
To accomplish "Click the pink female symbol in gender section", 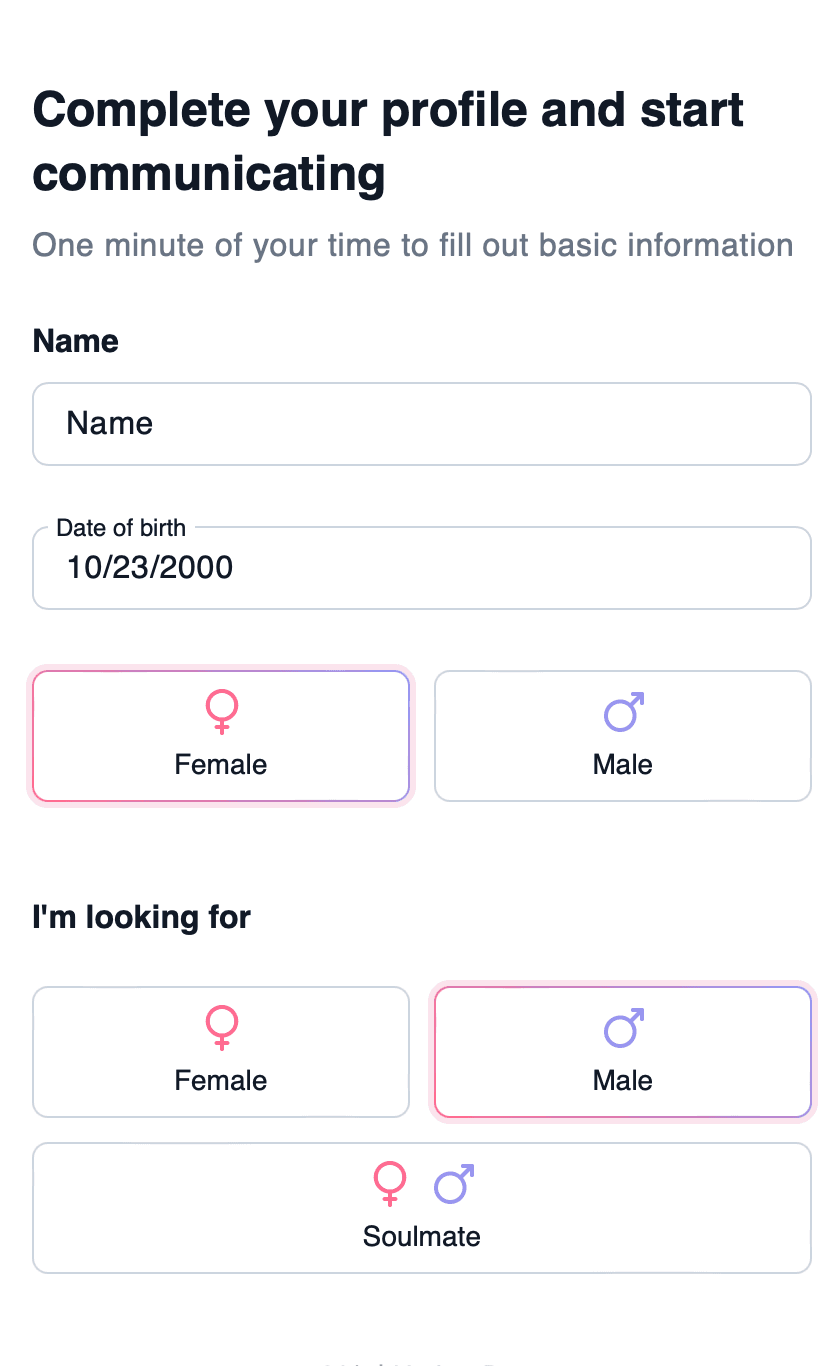I will (x=220, y=711).
